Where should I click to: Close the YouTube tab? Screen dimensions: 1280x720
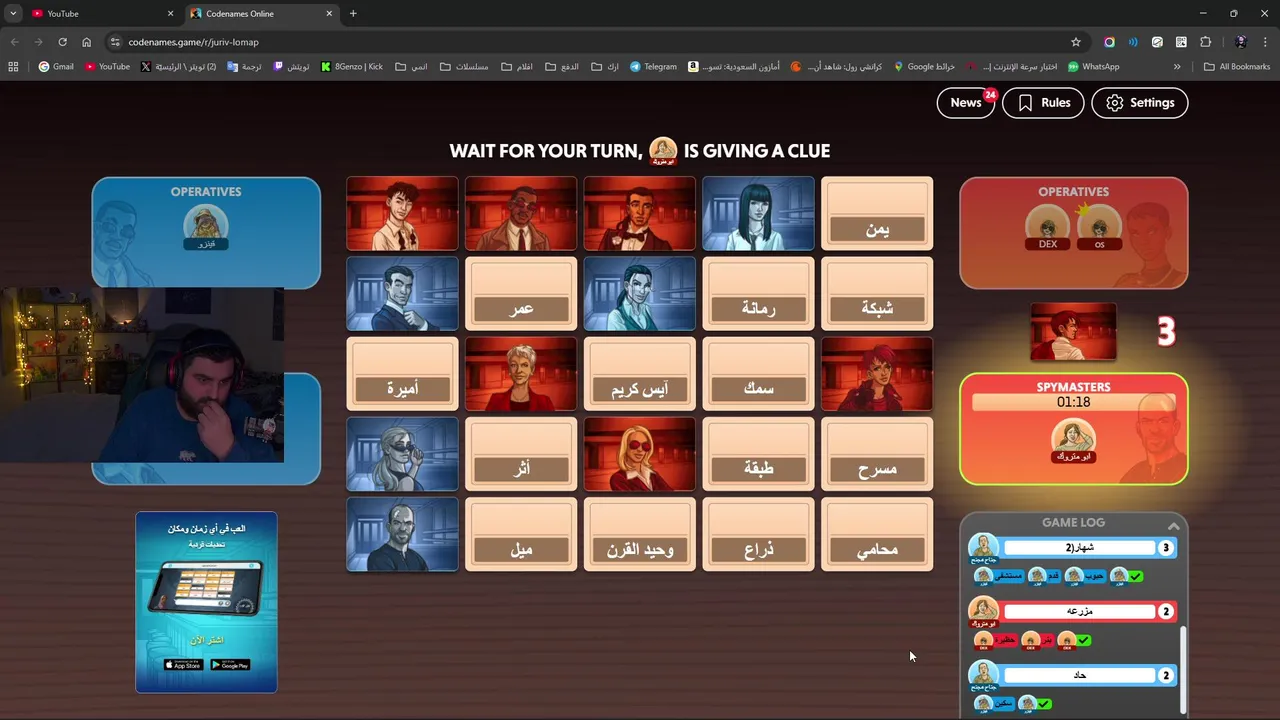coord(170,14)
